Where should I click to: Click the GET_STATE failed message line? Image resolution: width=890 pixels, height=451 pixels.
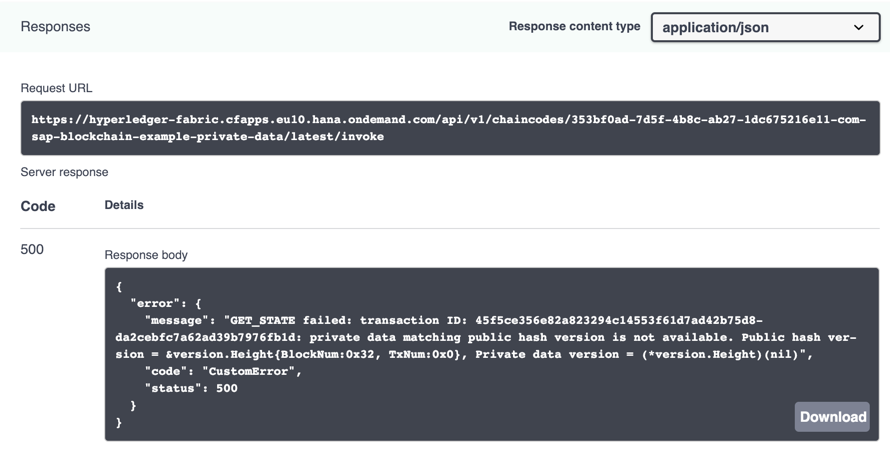click(x=454, y=321)
